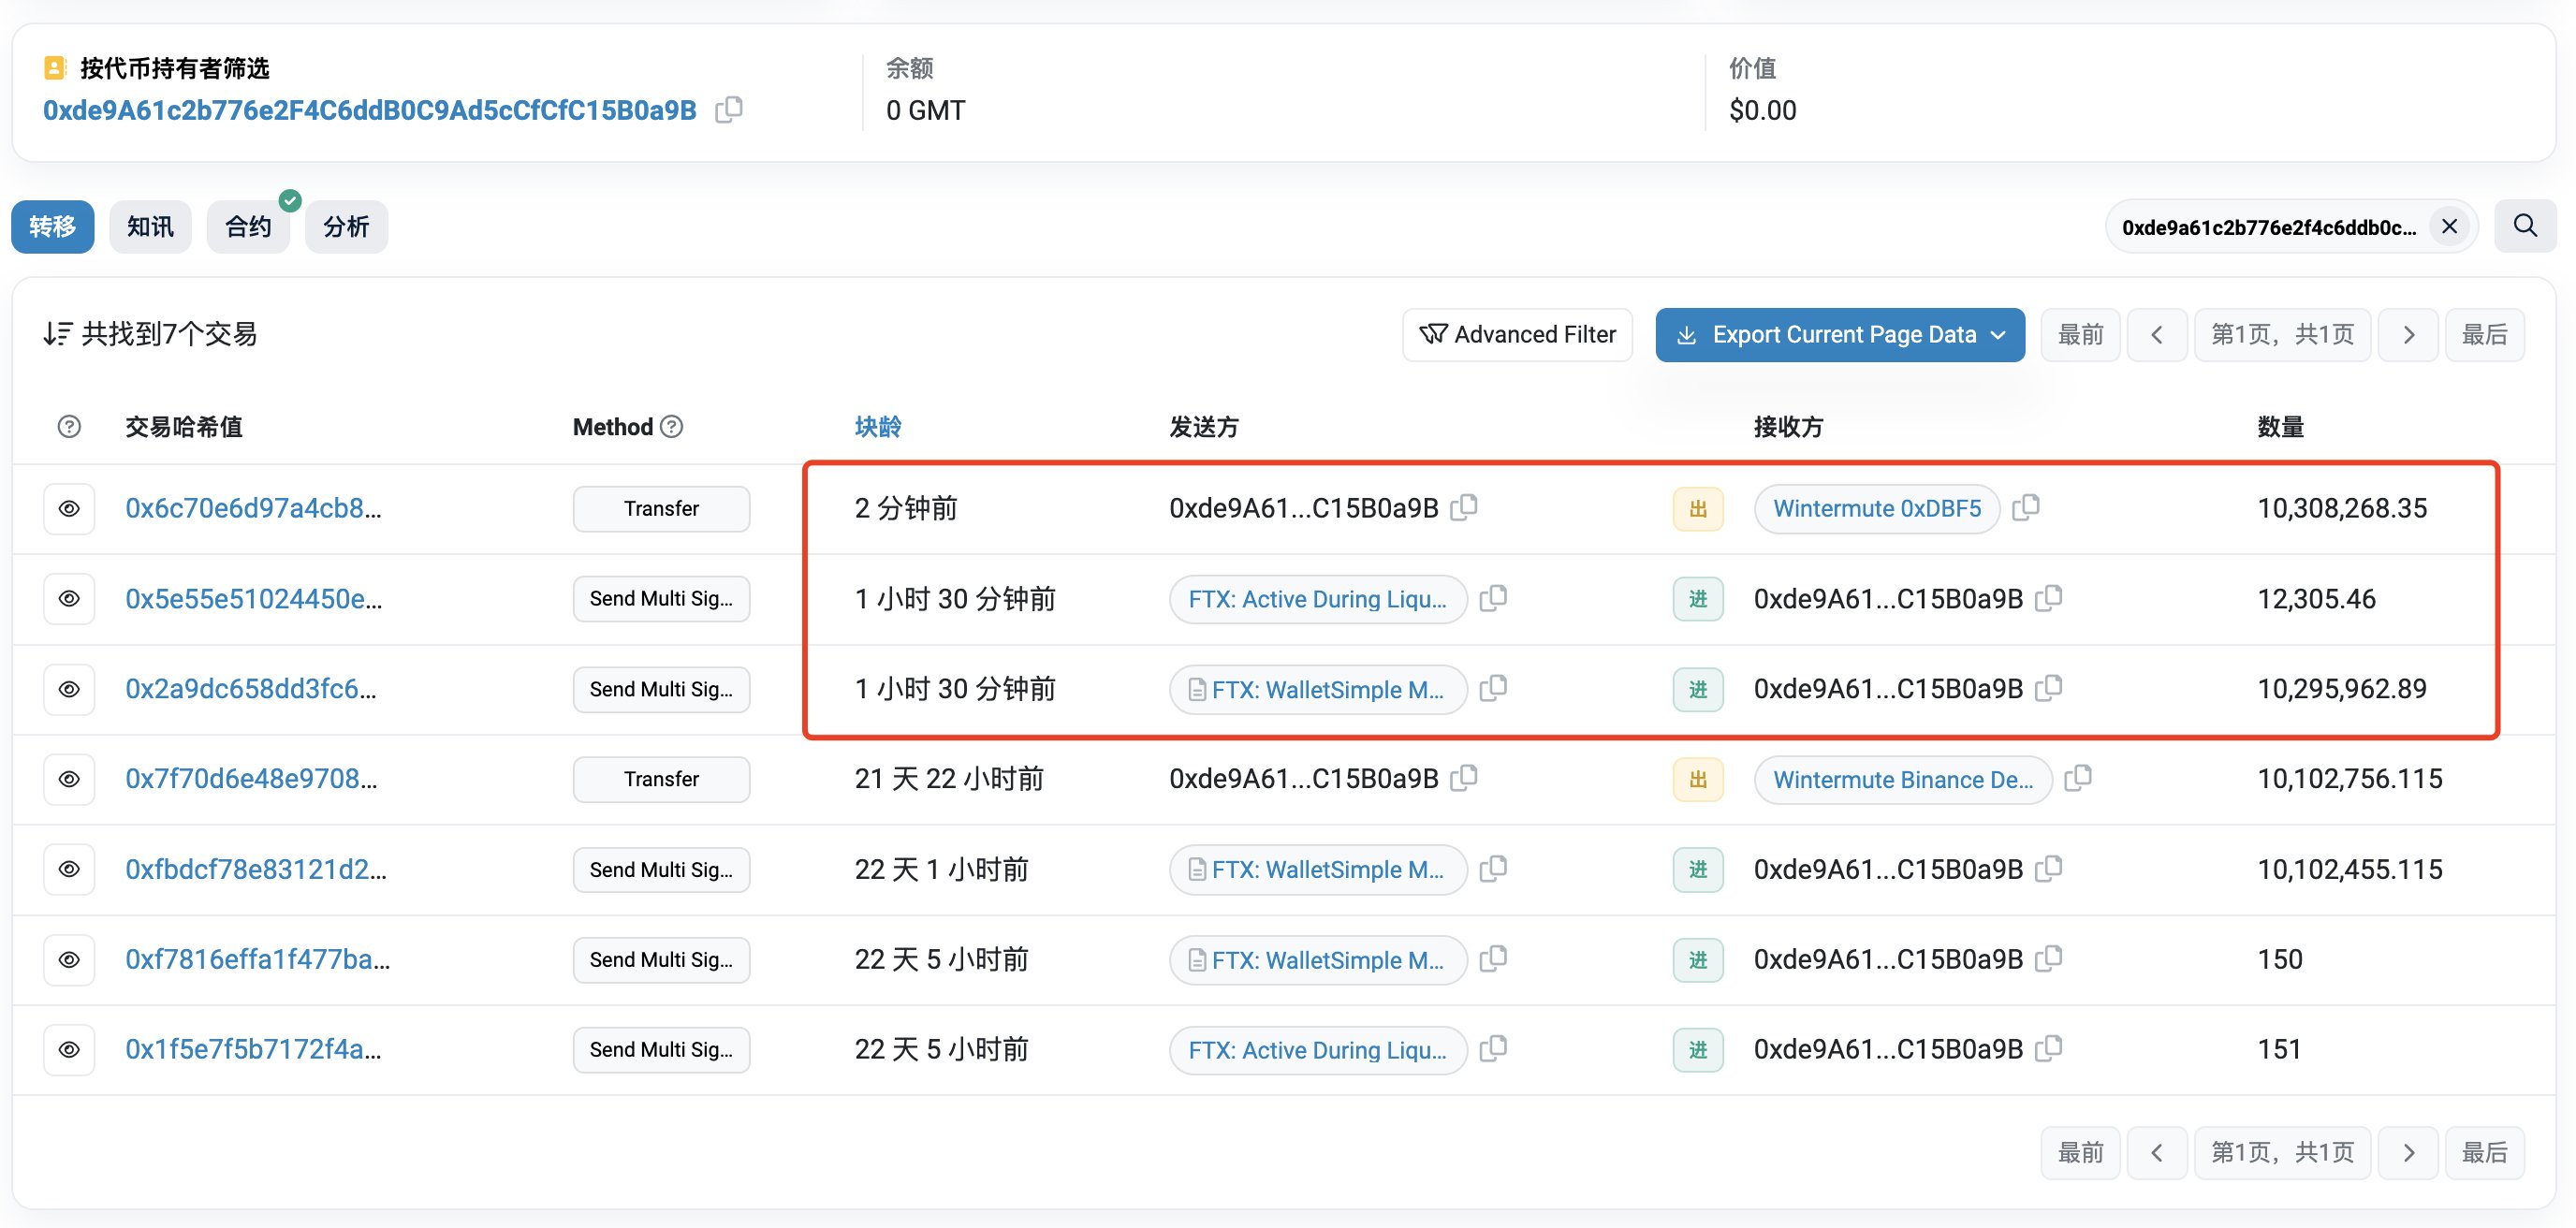
Task: Open transaction 0xfbdcf78e83121d2 hash link
Action: coord(256,869)
